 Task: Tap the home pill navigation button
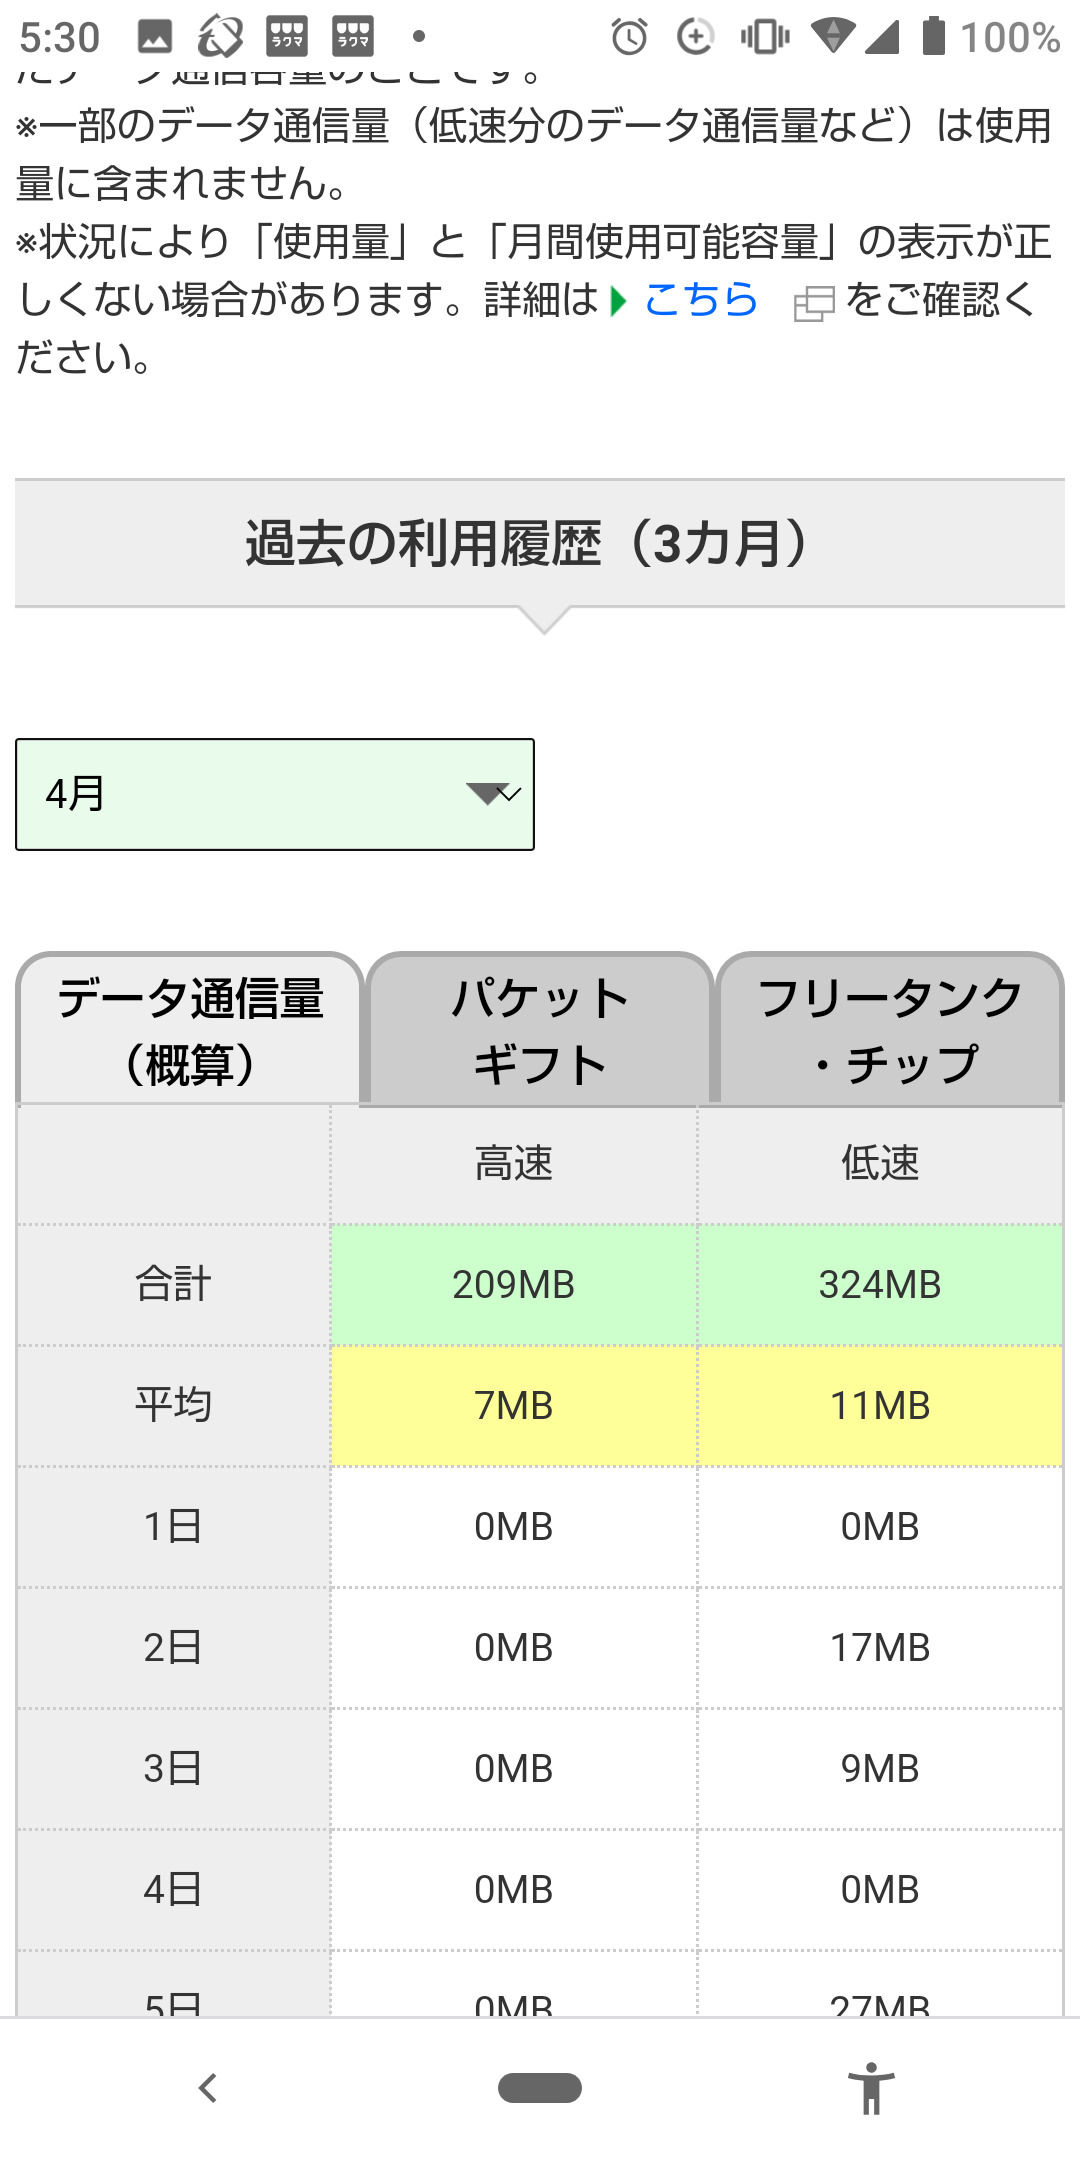[x=540, y=2088]
